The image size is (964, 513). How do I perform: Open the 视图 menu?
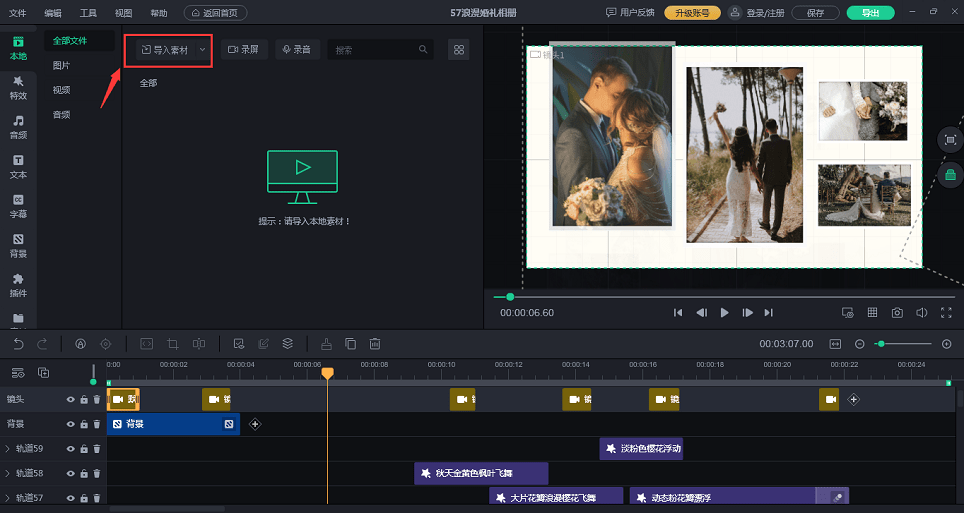[x=124, y=13]
